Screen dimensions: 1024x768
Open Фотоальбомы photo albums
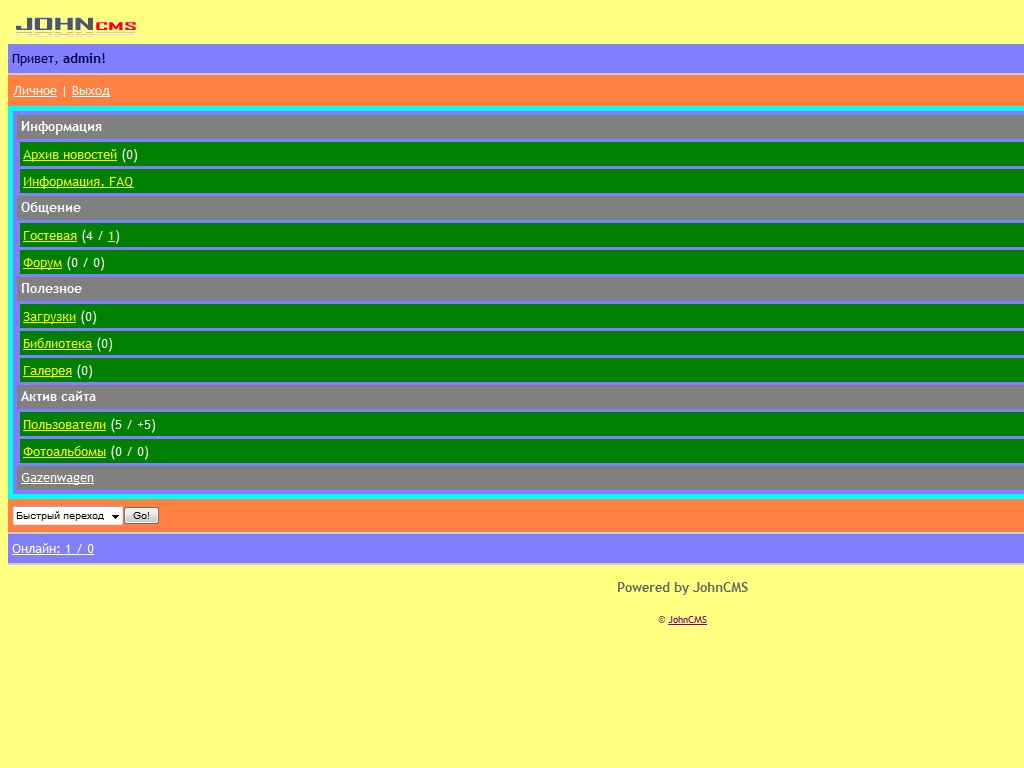click(64, 452)
